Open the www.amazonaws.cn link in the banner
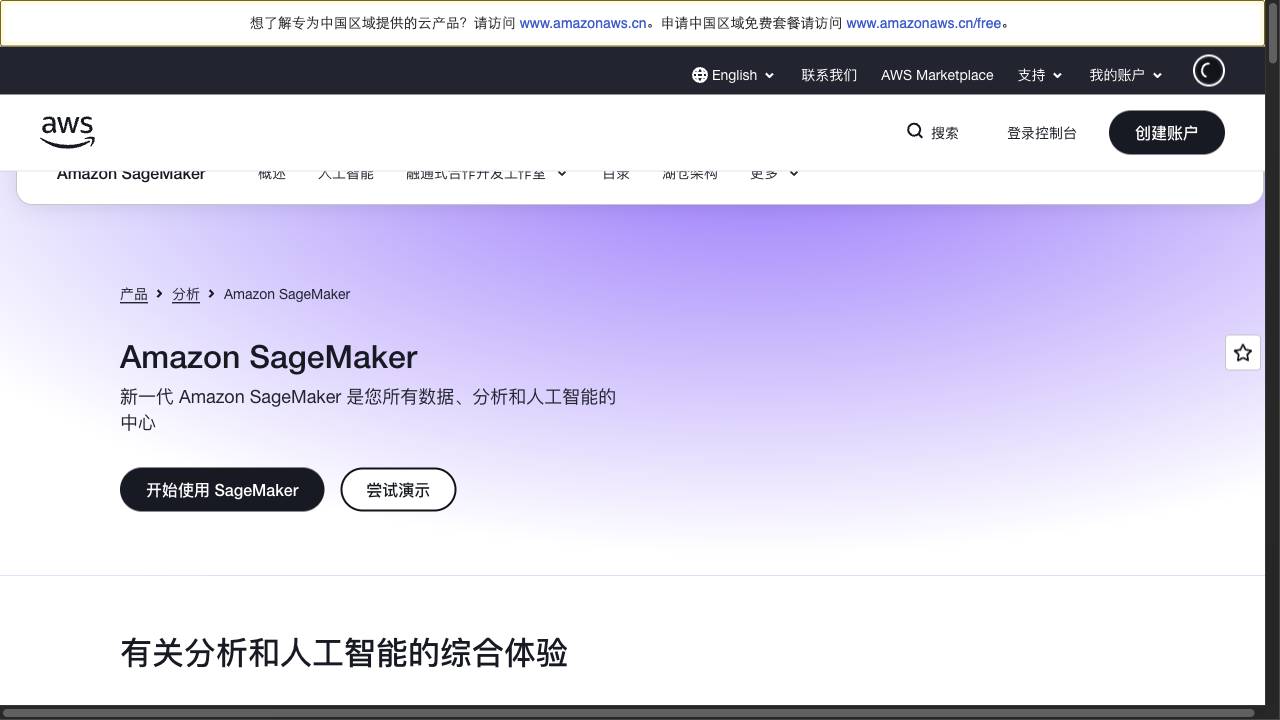This screenshot has width=1280, height=720. [x=583, y=23]
